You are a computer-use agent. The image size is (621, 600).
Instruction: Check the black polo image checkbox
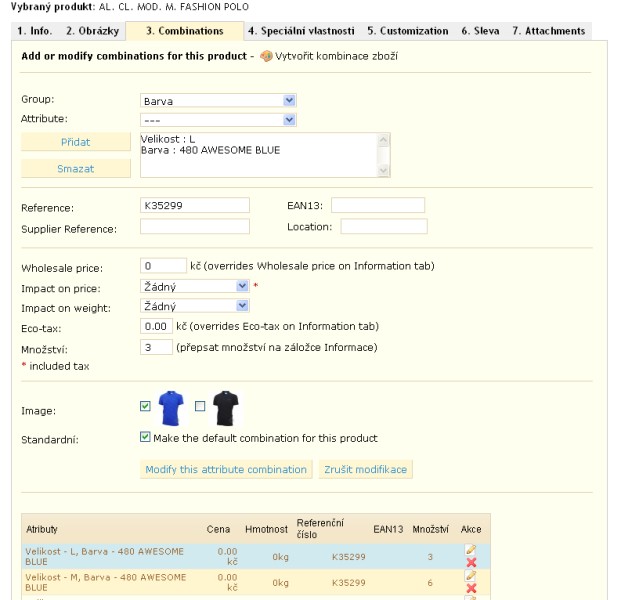(200, 406)
